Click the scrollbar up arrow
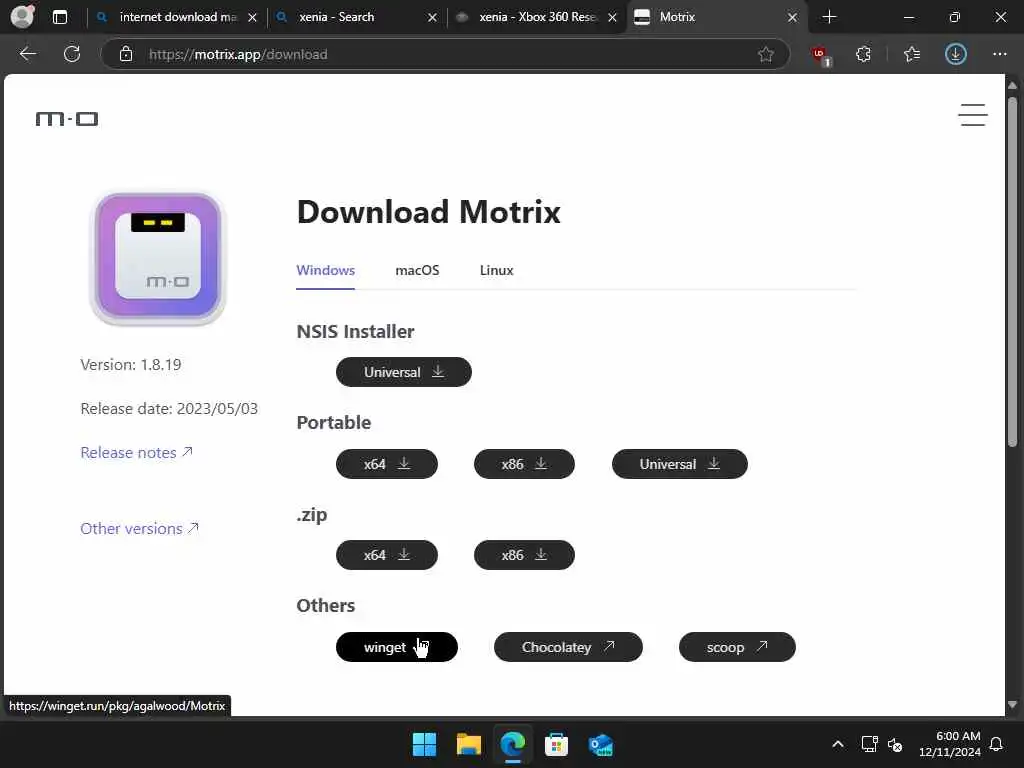 click(1012, 86)
